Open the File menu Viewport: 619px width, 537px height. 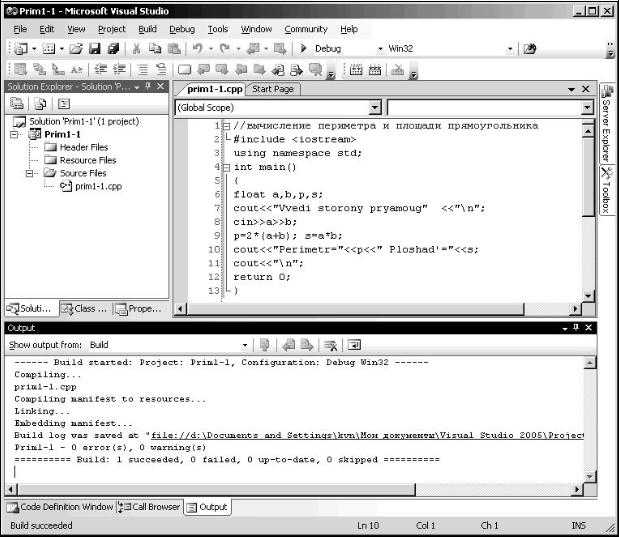(20, 29)
